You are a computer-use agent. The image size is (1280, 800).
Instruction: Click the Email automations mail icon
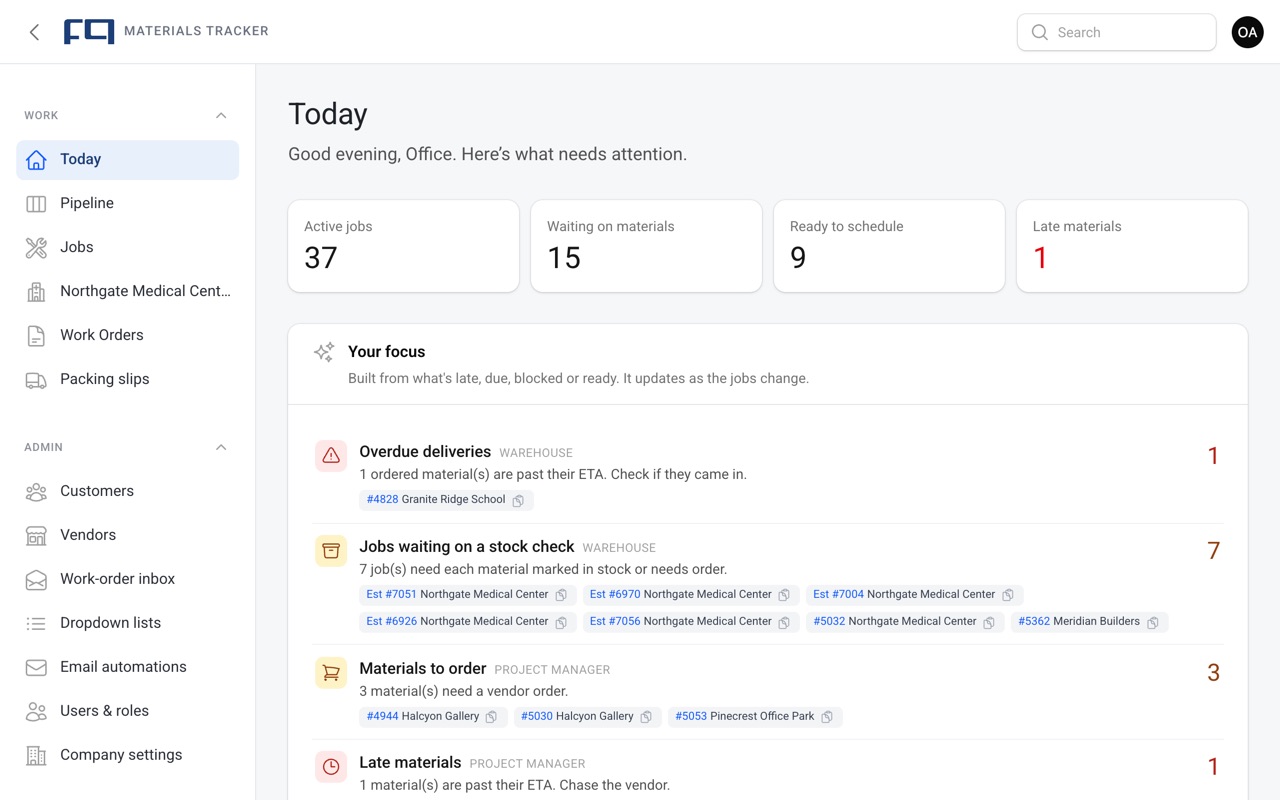pos(36,668)
